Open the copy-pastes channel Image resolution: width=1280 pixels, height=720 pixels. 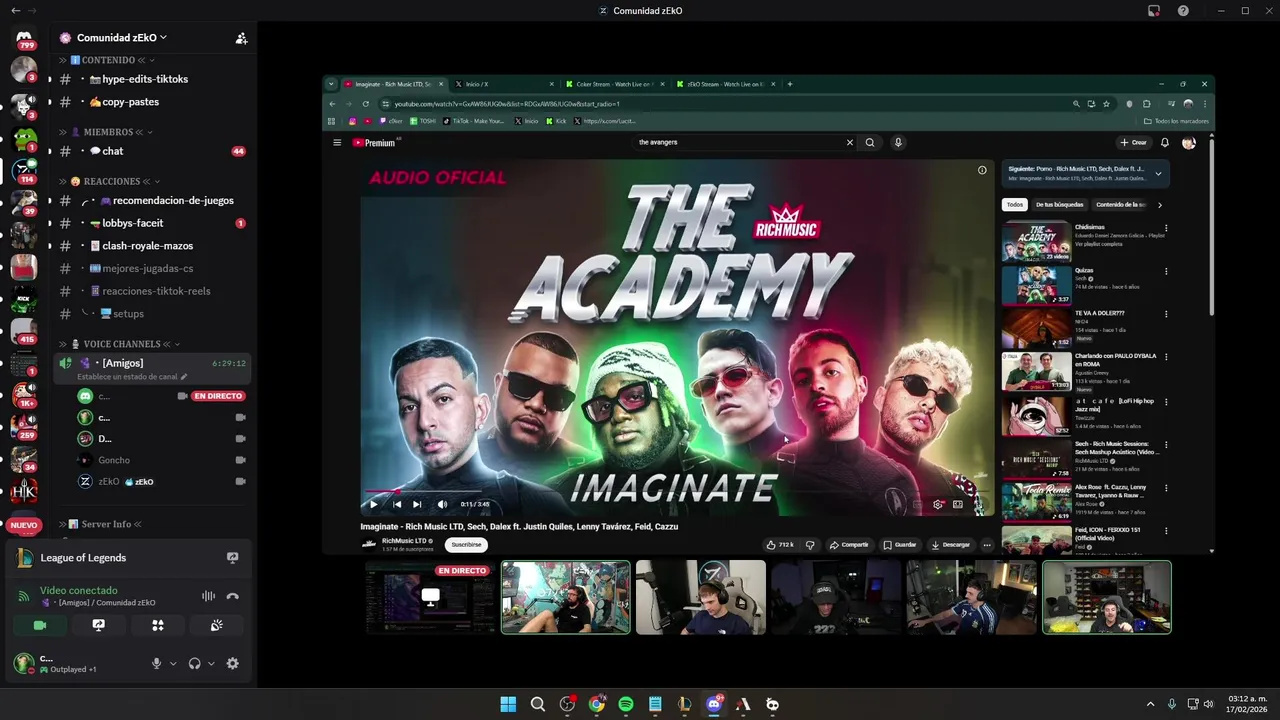coord(152,102)
